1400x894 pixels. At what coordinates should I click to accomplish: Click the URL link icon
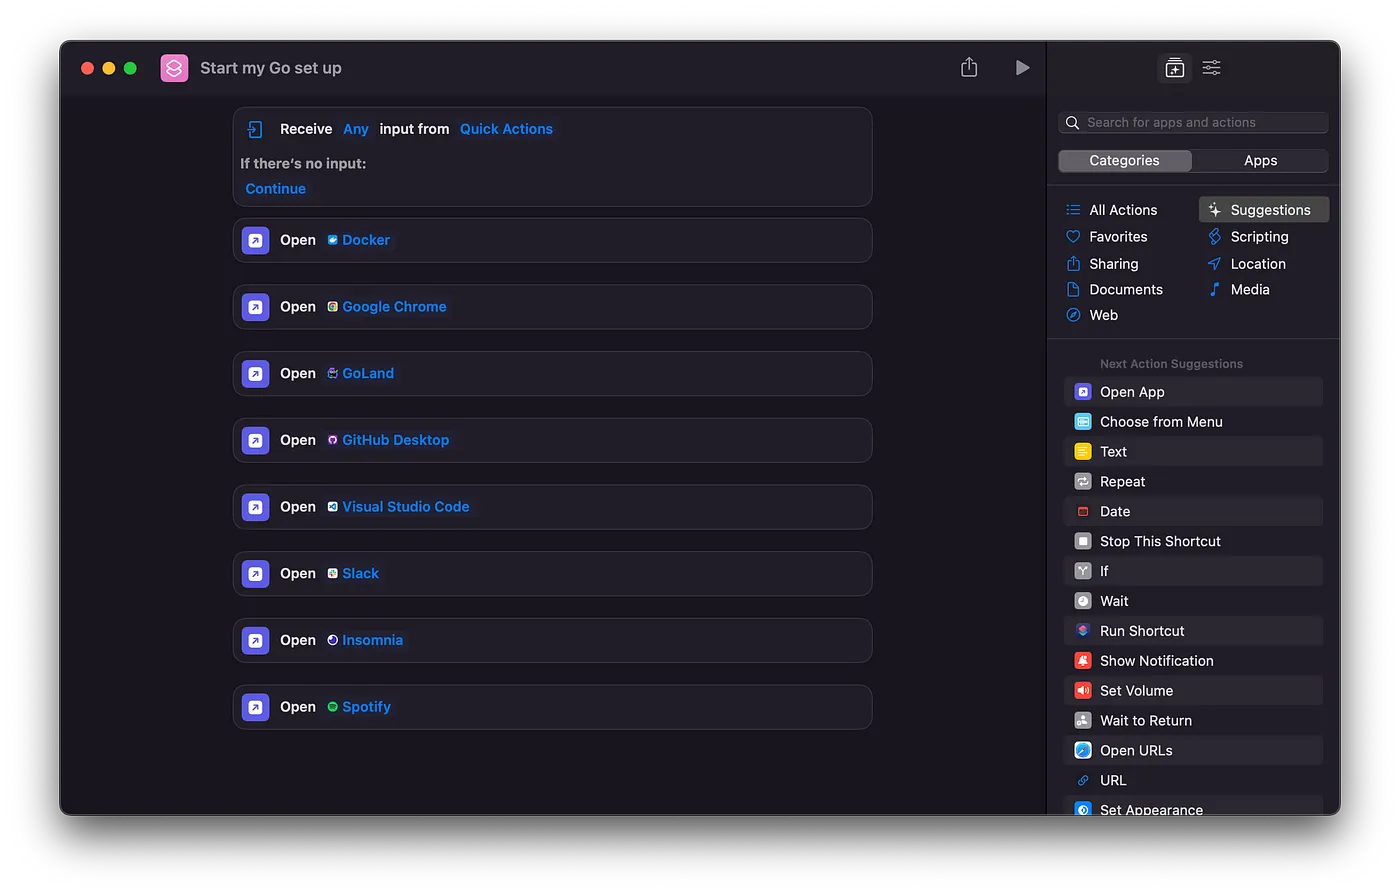1083,780
